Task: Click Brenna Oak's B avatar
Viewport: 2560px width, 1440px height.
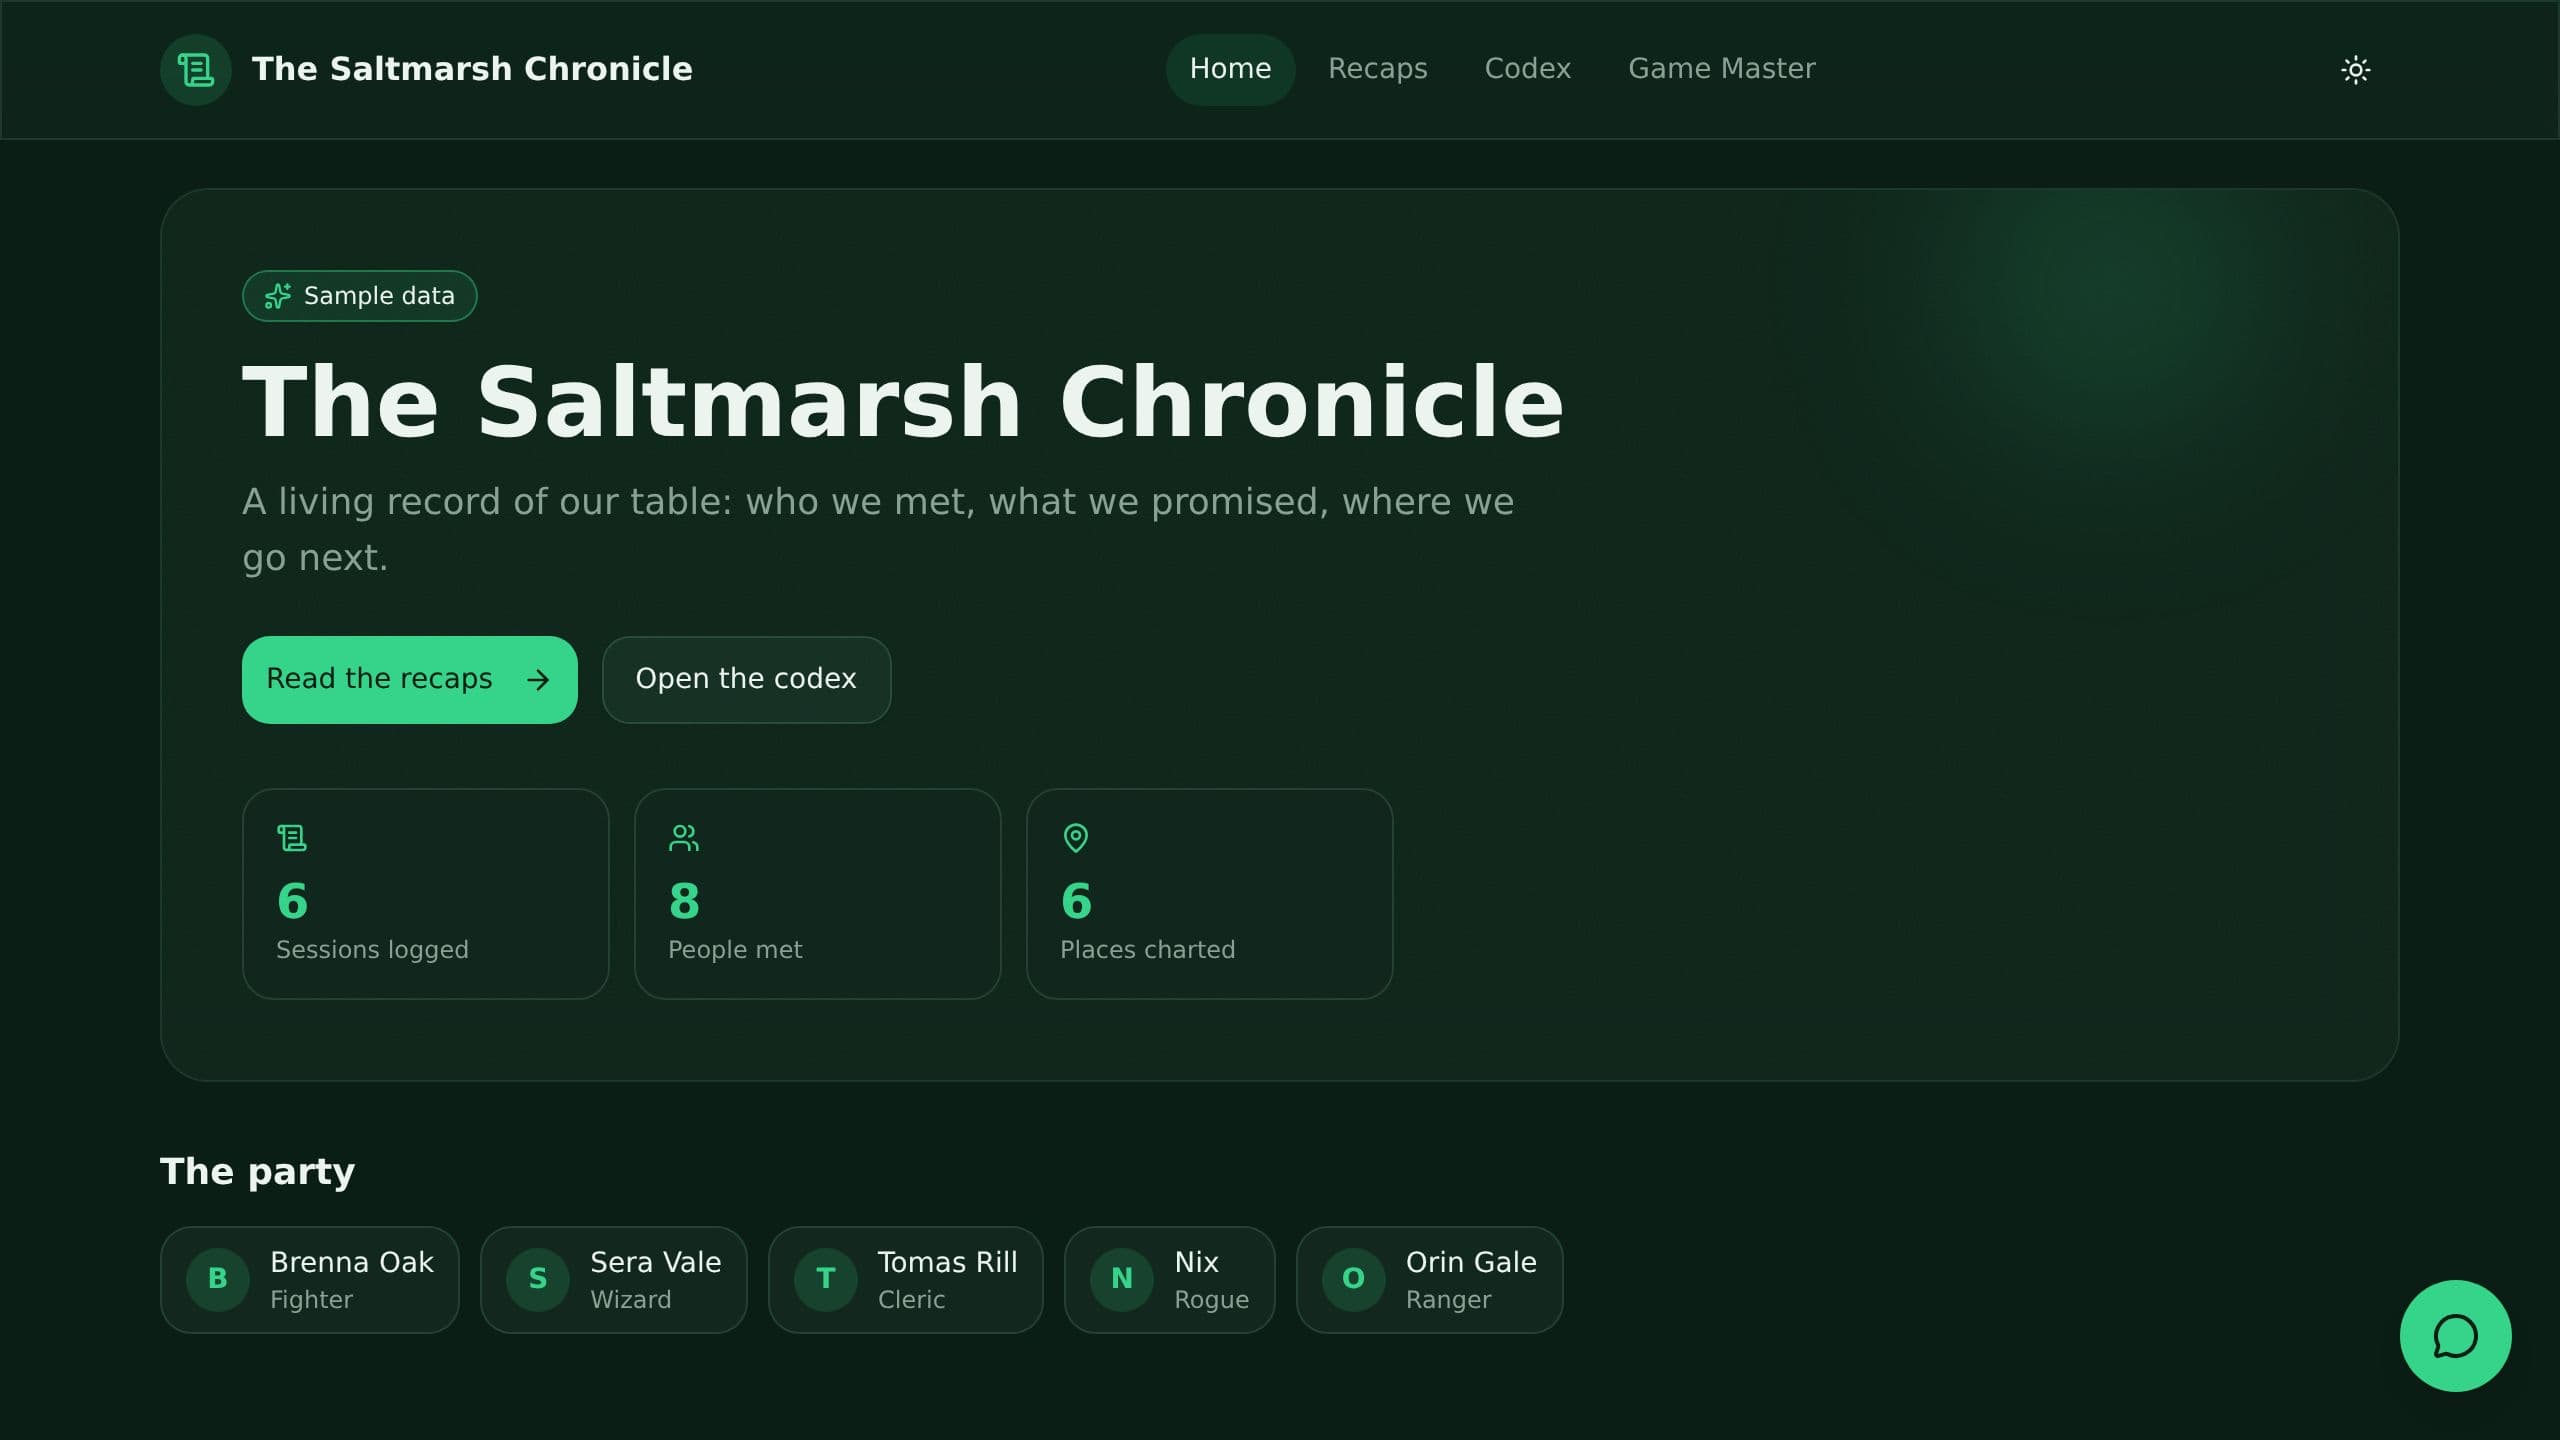Action: pyautogui.click(x=218, y=1279)
